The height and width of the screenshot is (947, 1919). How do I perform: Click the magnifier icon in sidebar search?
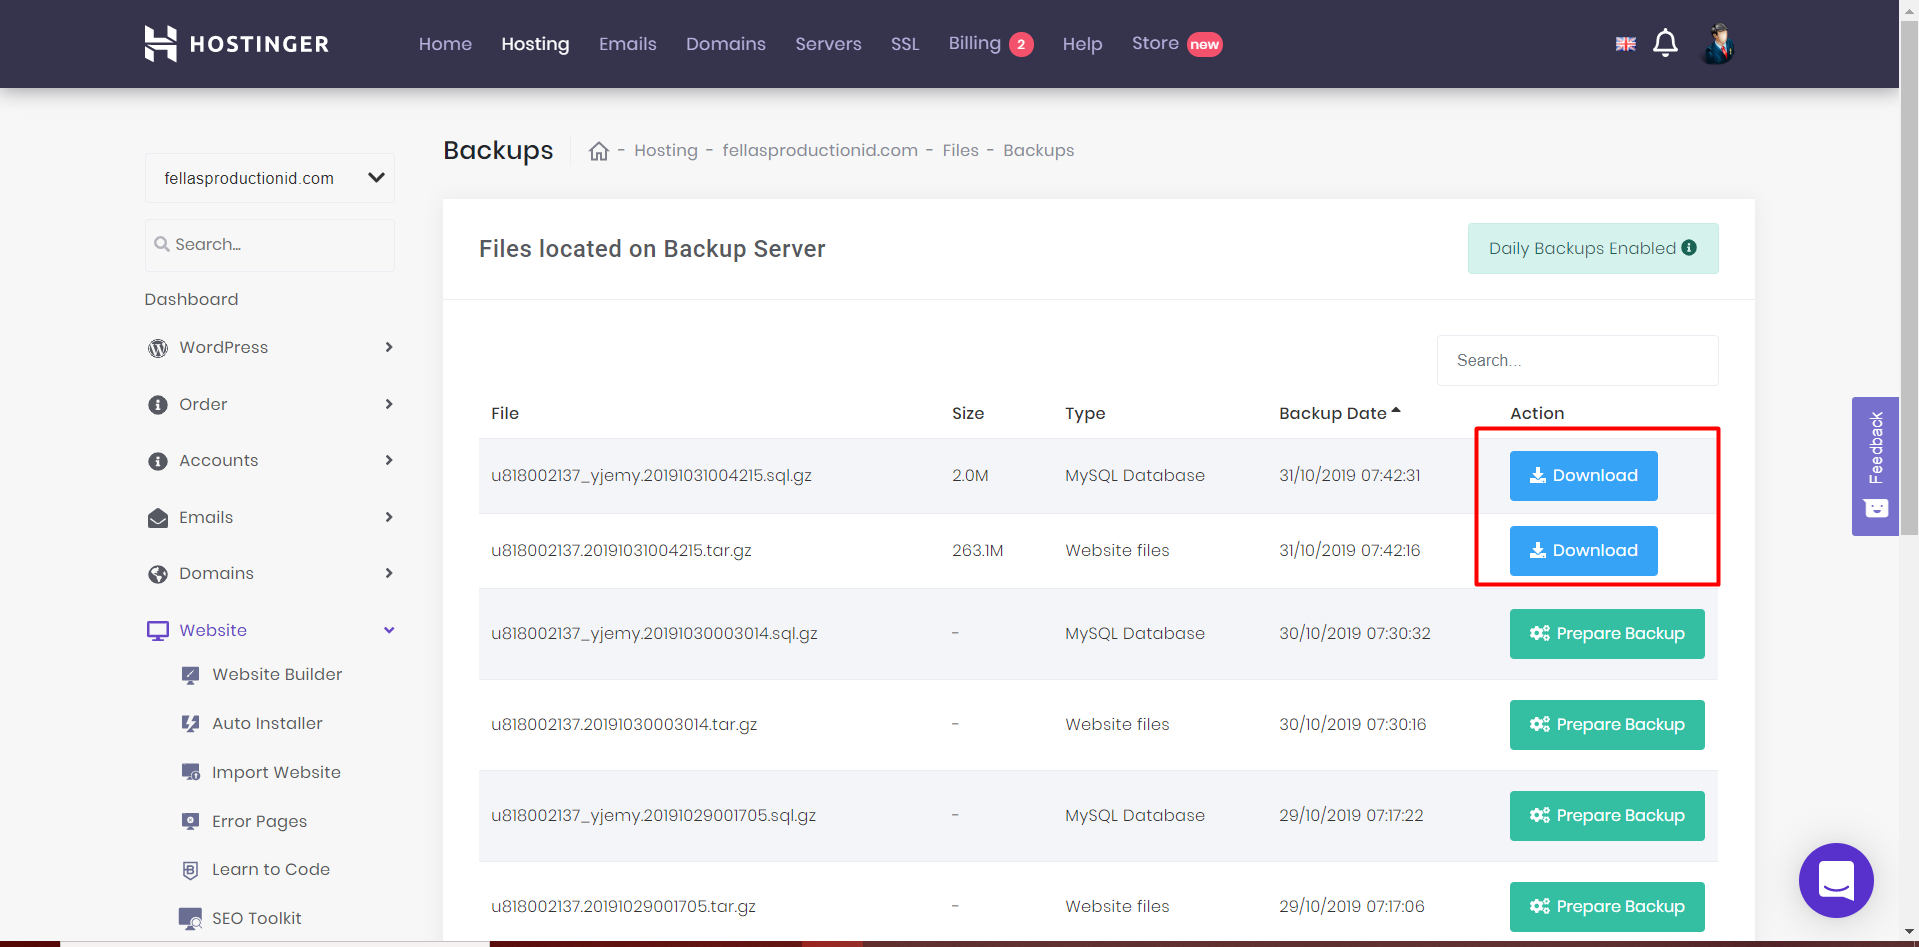[162, 244]
